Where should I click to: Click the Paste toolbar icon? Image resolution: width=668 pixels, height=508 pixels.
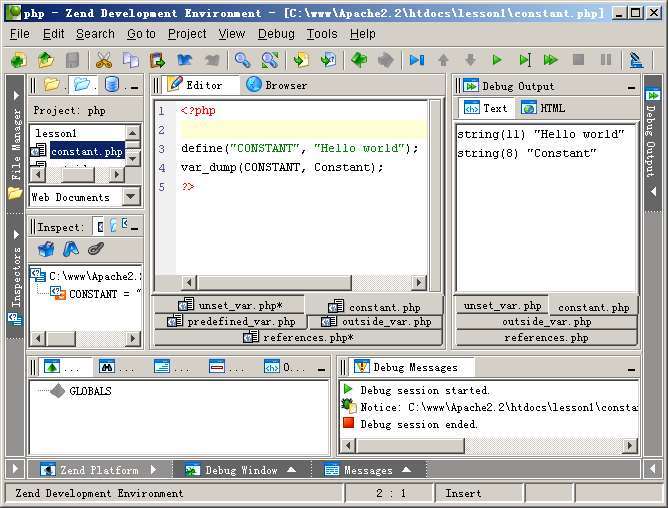pos(157,60)
